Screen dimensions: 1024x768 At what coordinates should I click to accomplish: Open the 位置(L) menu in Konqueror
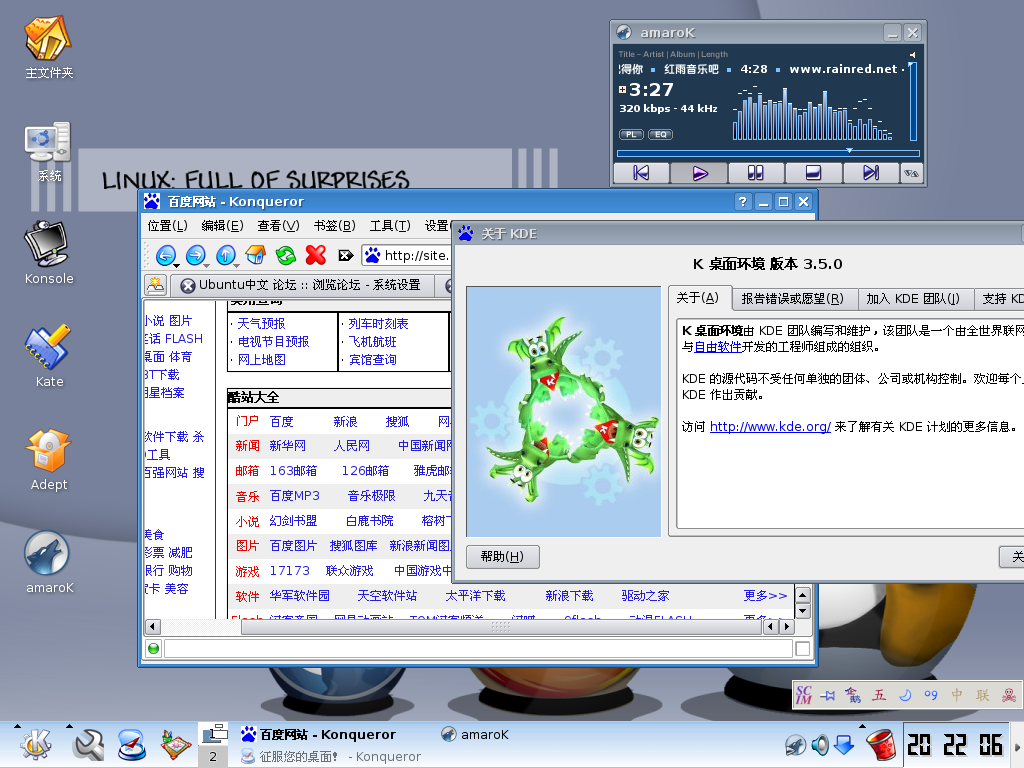[167, 225]
